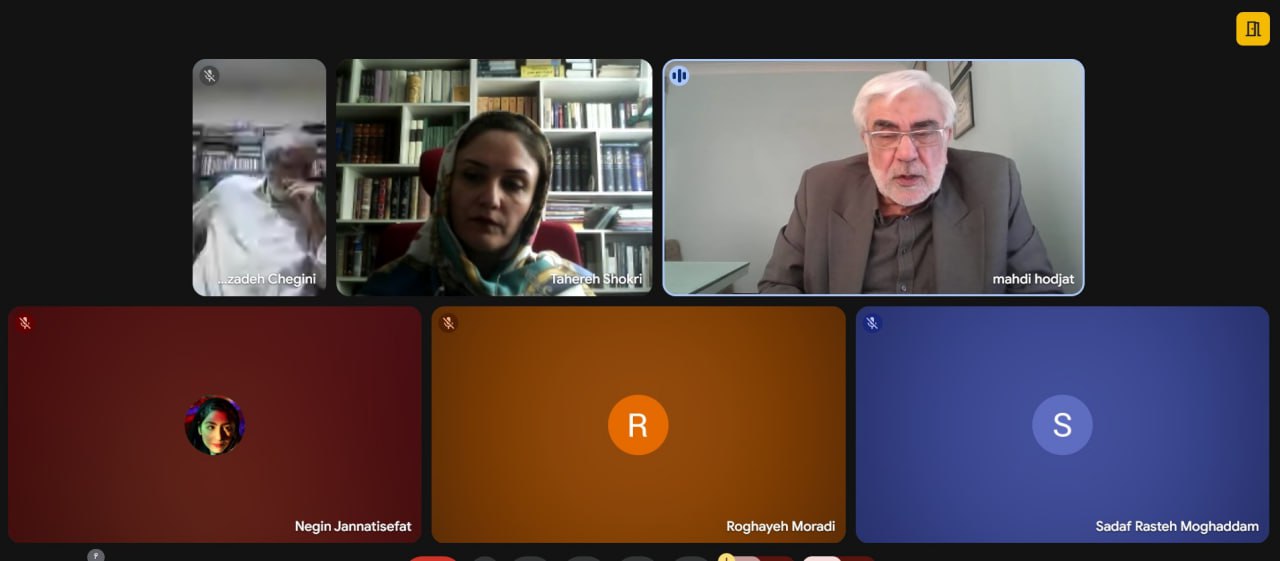Click the Sadaf Rasteh Moghaddam name label

(x=1177, y=526)
